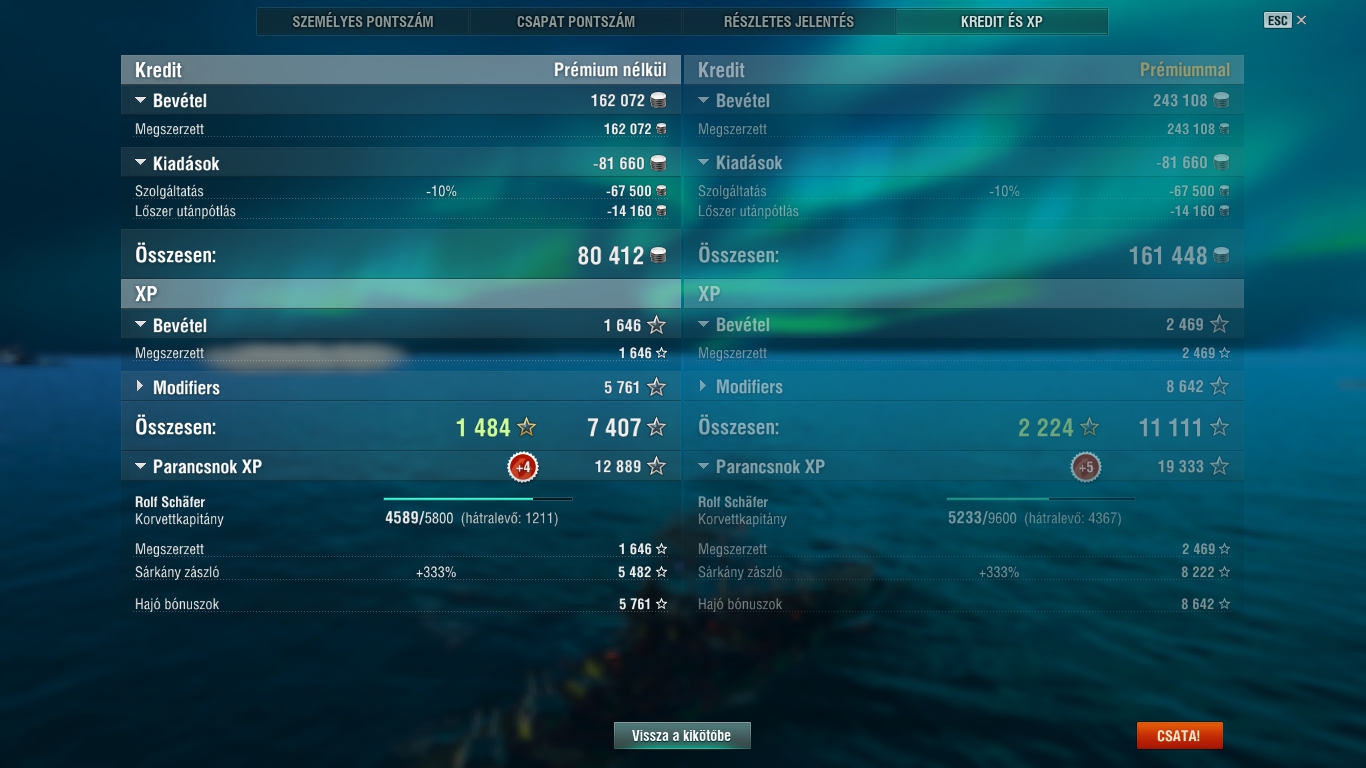1366x768 pixels.
Task: Click the credits coin icon beside 80 412
Action: pyautogui.click(x=658, y=256)
